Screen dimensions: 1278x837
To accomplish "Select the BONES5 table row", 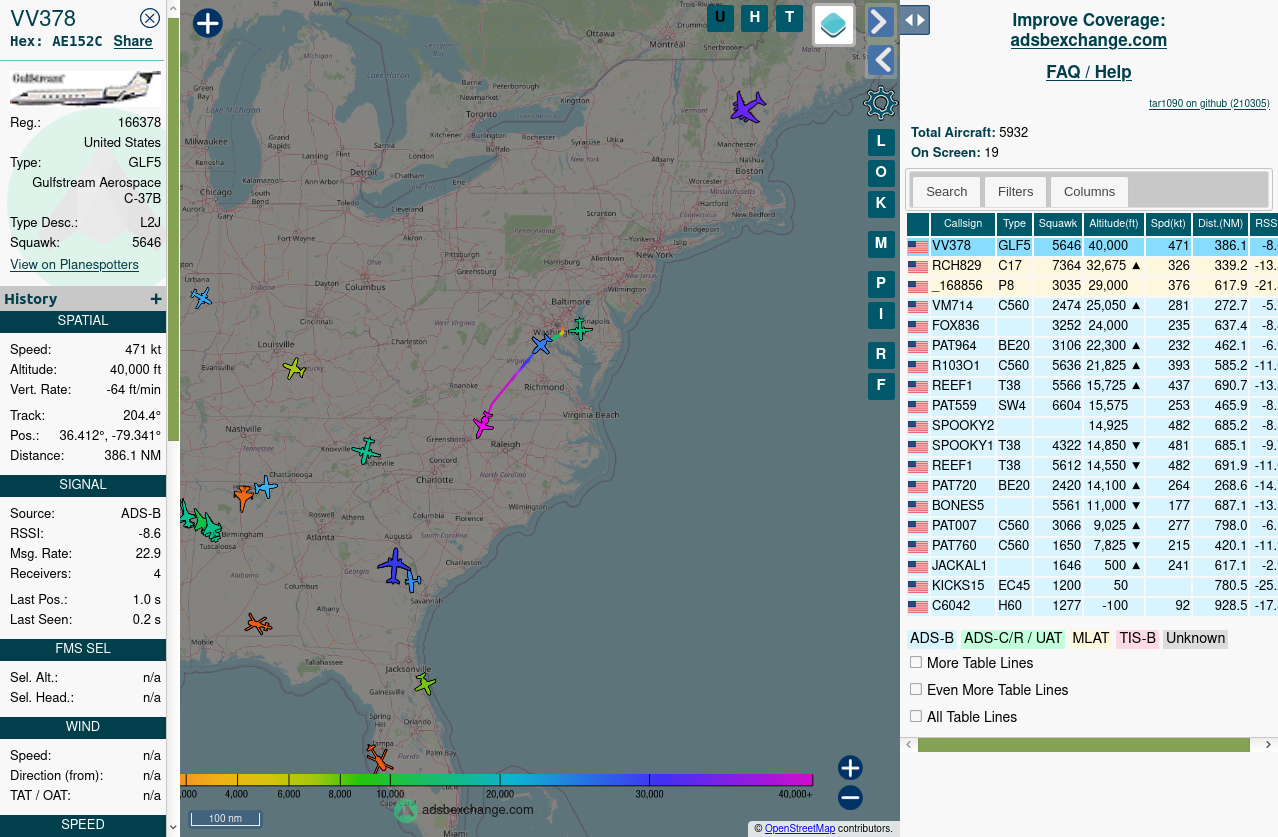I will click(1092, 506).
